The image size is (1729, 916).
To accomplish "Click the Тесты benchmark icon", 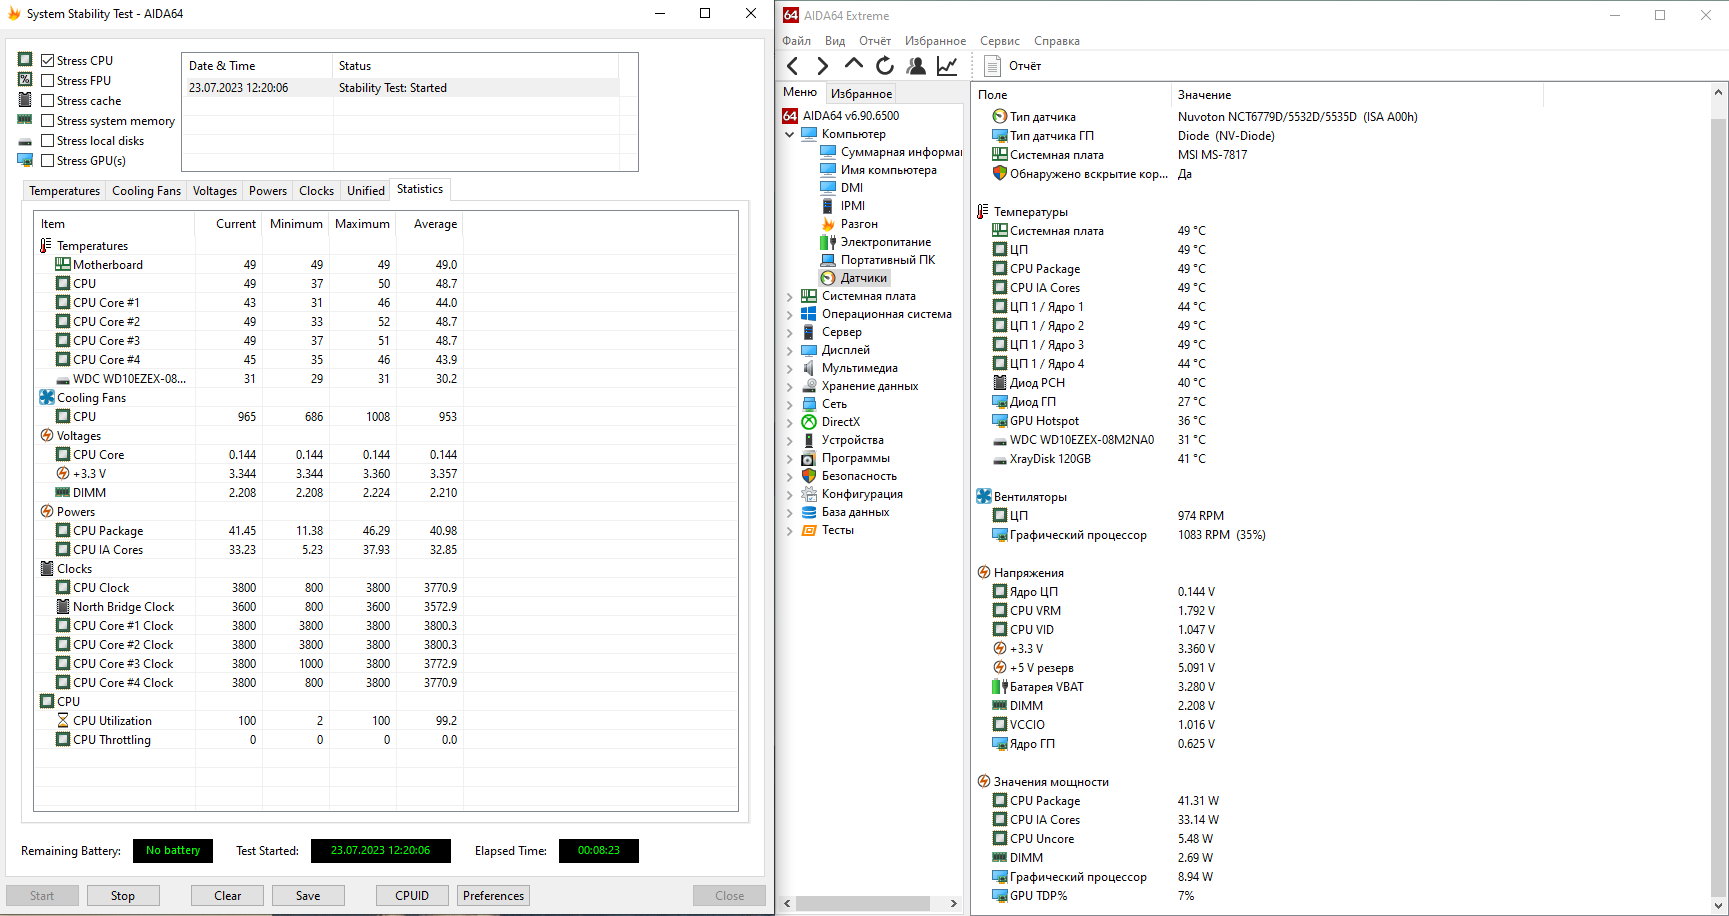I will (x=809, y=530).
